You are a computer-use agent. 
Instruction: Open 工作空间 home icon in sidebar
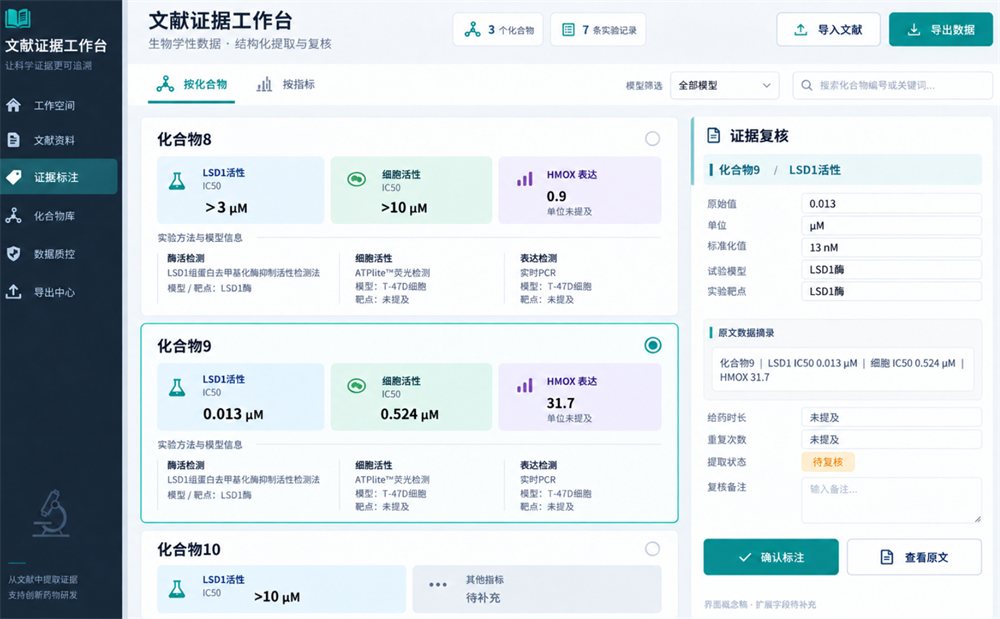pyautogui.click(x=13, y=105)
